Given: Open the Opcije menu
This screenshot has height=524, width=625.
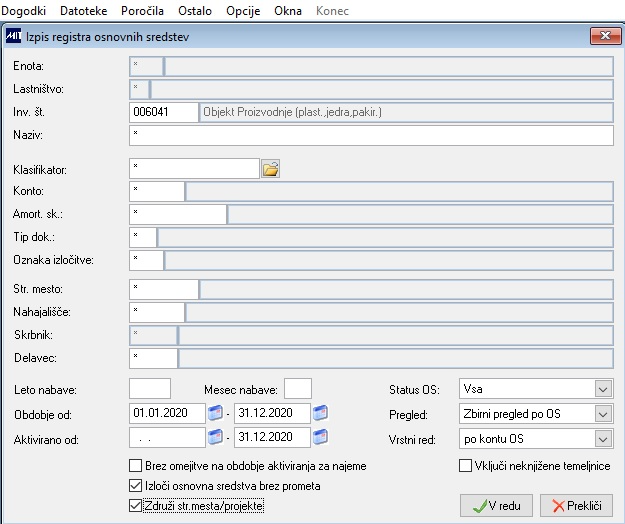Looking at the screenshot, I should 243,11.
